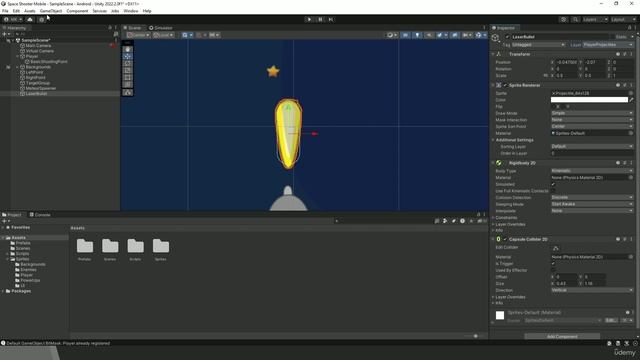Image resolution: width=640 pixels, height=360 pixels.
Task: Click the Play button in the top toolbar
Action: pos(309,19)
